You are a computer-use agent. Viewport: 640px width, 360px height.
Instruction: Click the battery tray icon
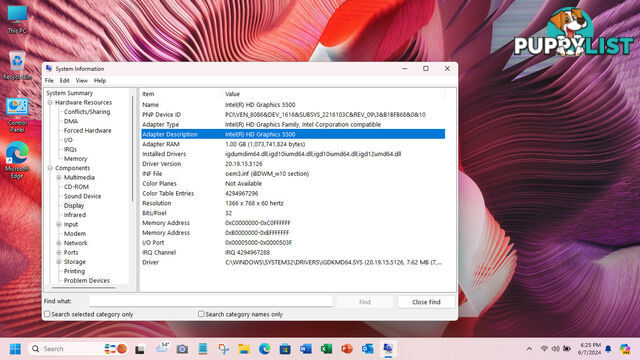click(x=567, y=349)
